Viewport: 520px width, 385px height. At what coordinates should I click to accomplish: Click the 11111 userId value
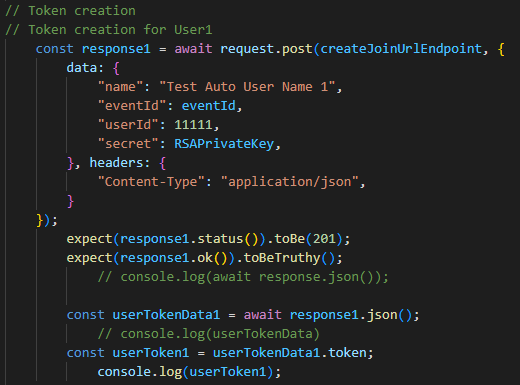(193, 125)
